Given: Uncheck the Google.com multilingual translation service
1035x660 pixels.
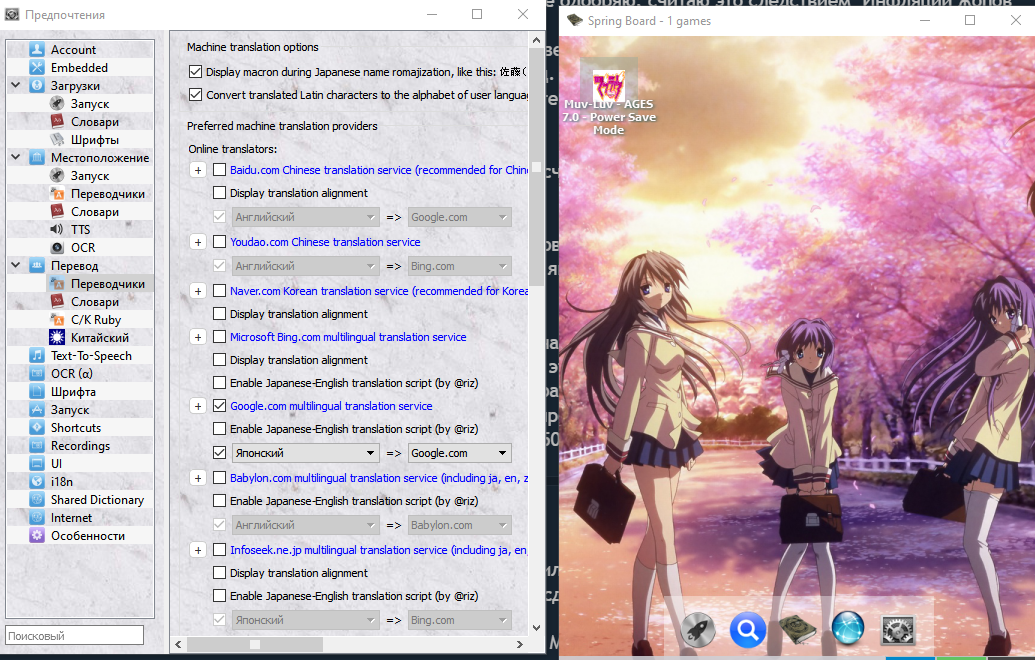Looking at the screenshot, I should click(x=220, y=406).
